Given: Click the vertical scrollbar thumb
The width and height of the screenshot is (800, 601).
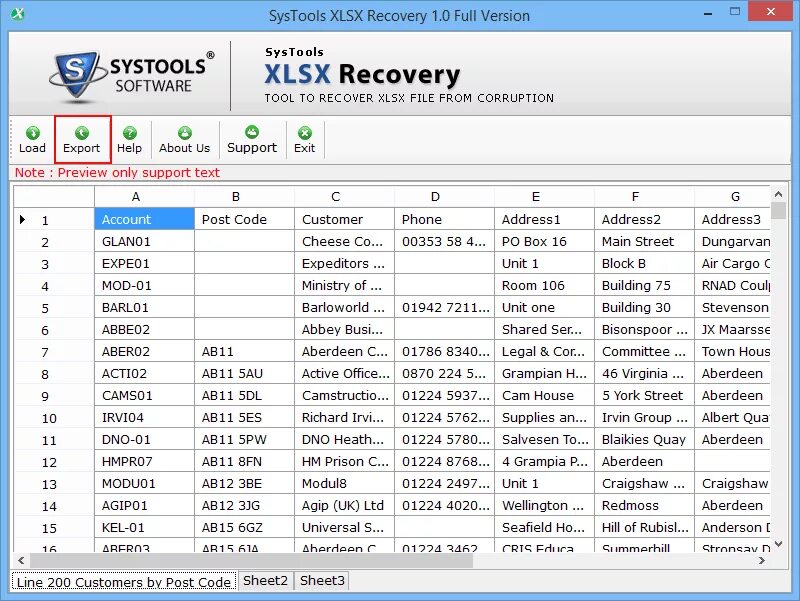Looking at the screenshot, I should point(778,210).
